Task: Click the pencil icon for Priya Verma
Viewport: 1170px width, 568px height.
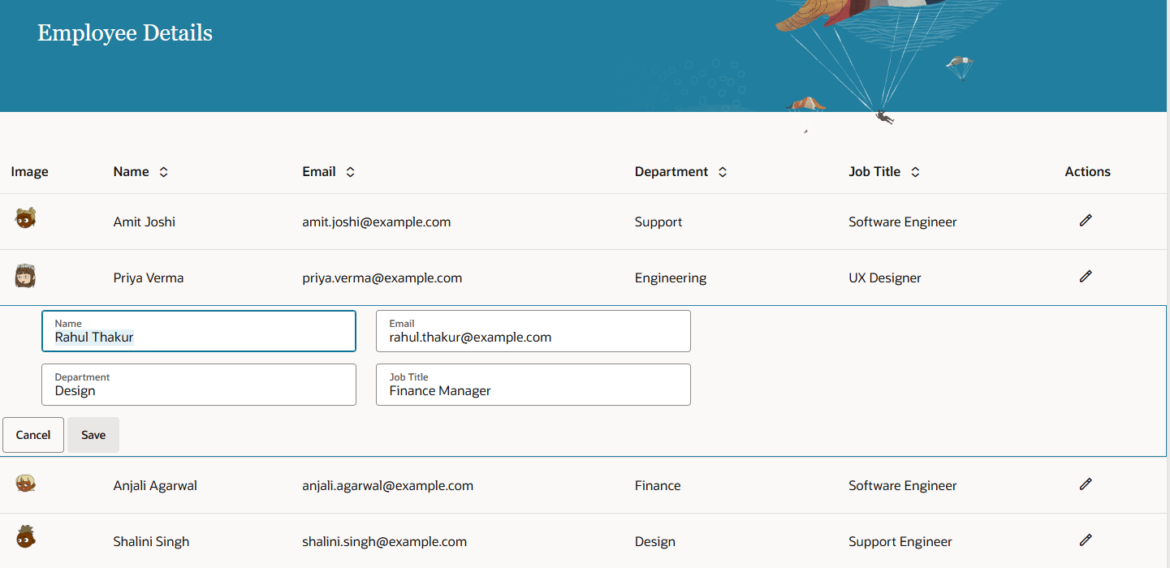Action: (1086, 277)
